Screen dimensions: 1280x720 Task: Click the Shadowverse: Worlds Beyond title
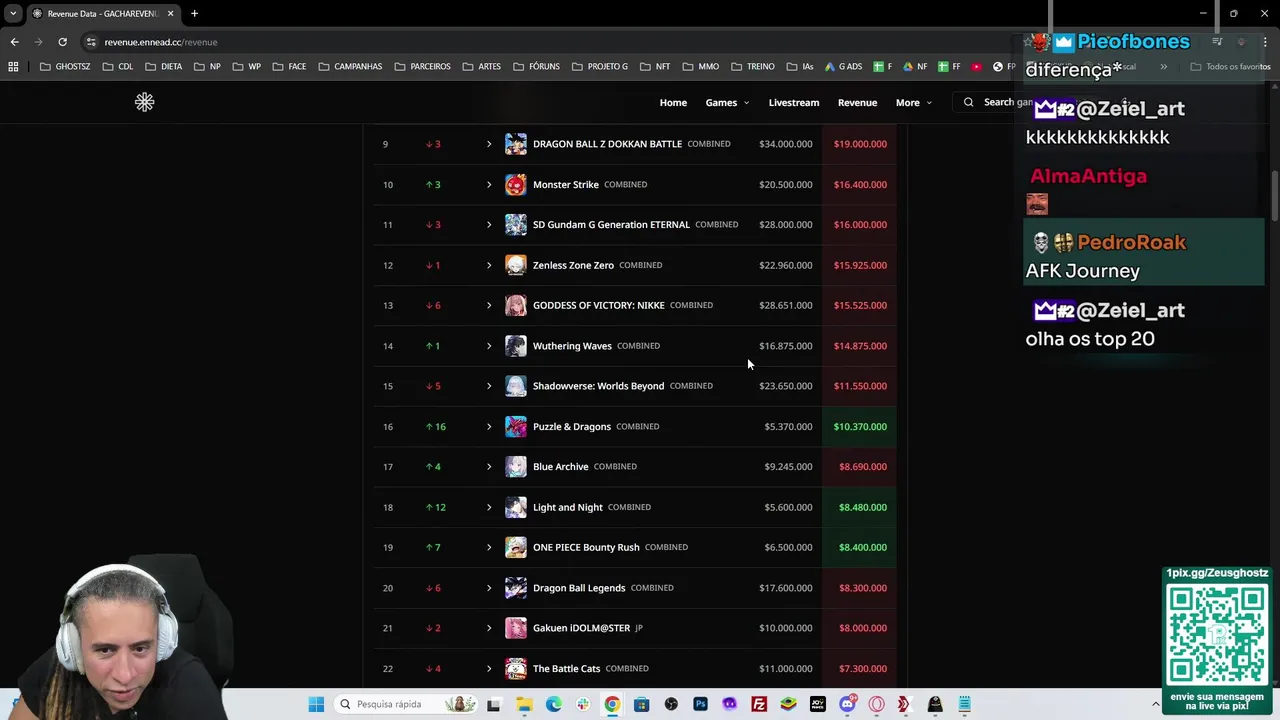[x=598, y=386]
